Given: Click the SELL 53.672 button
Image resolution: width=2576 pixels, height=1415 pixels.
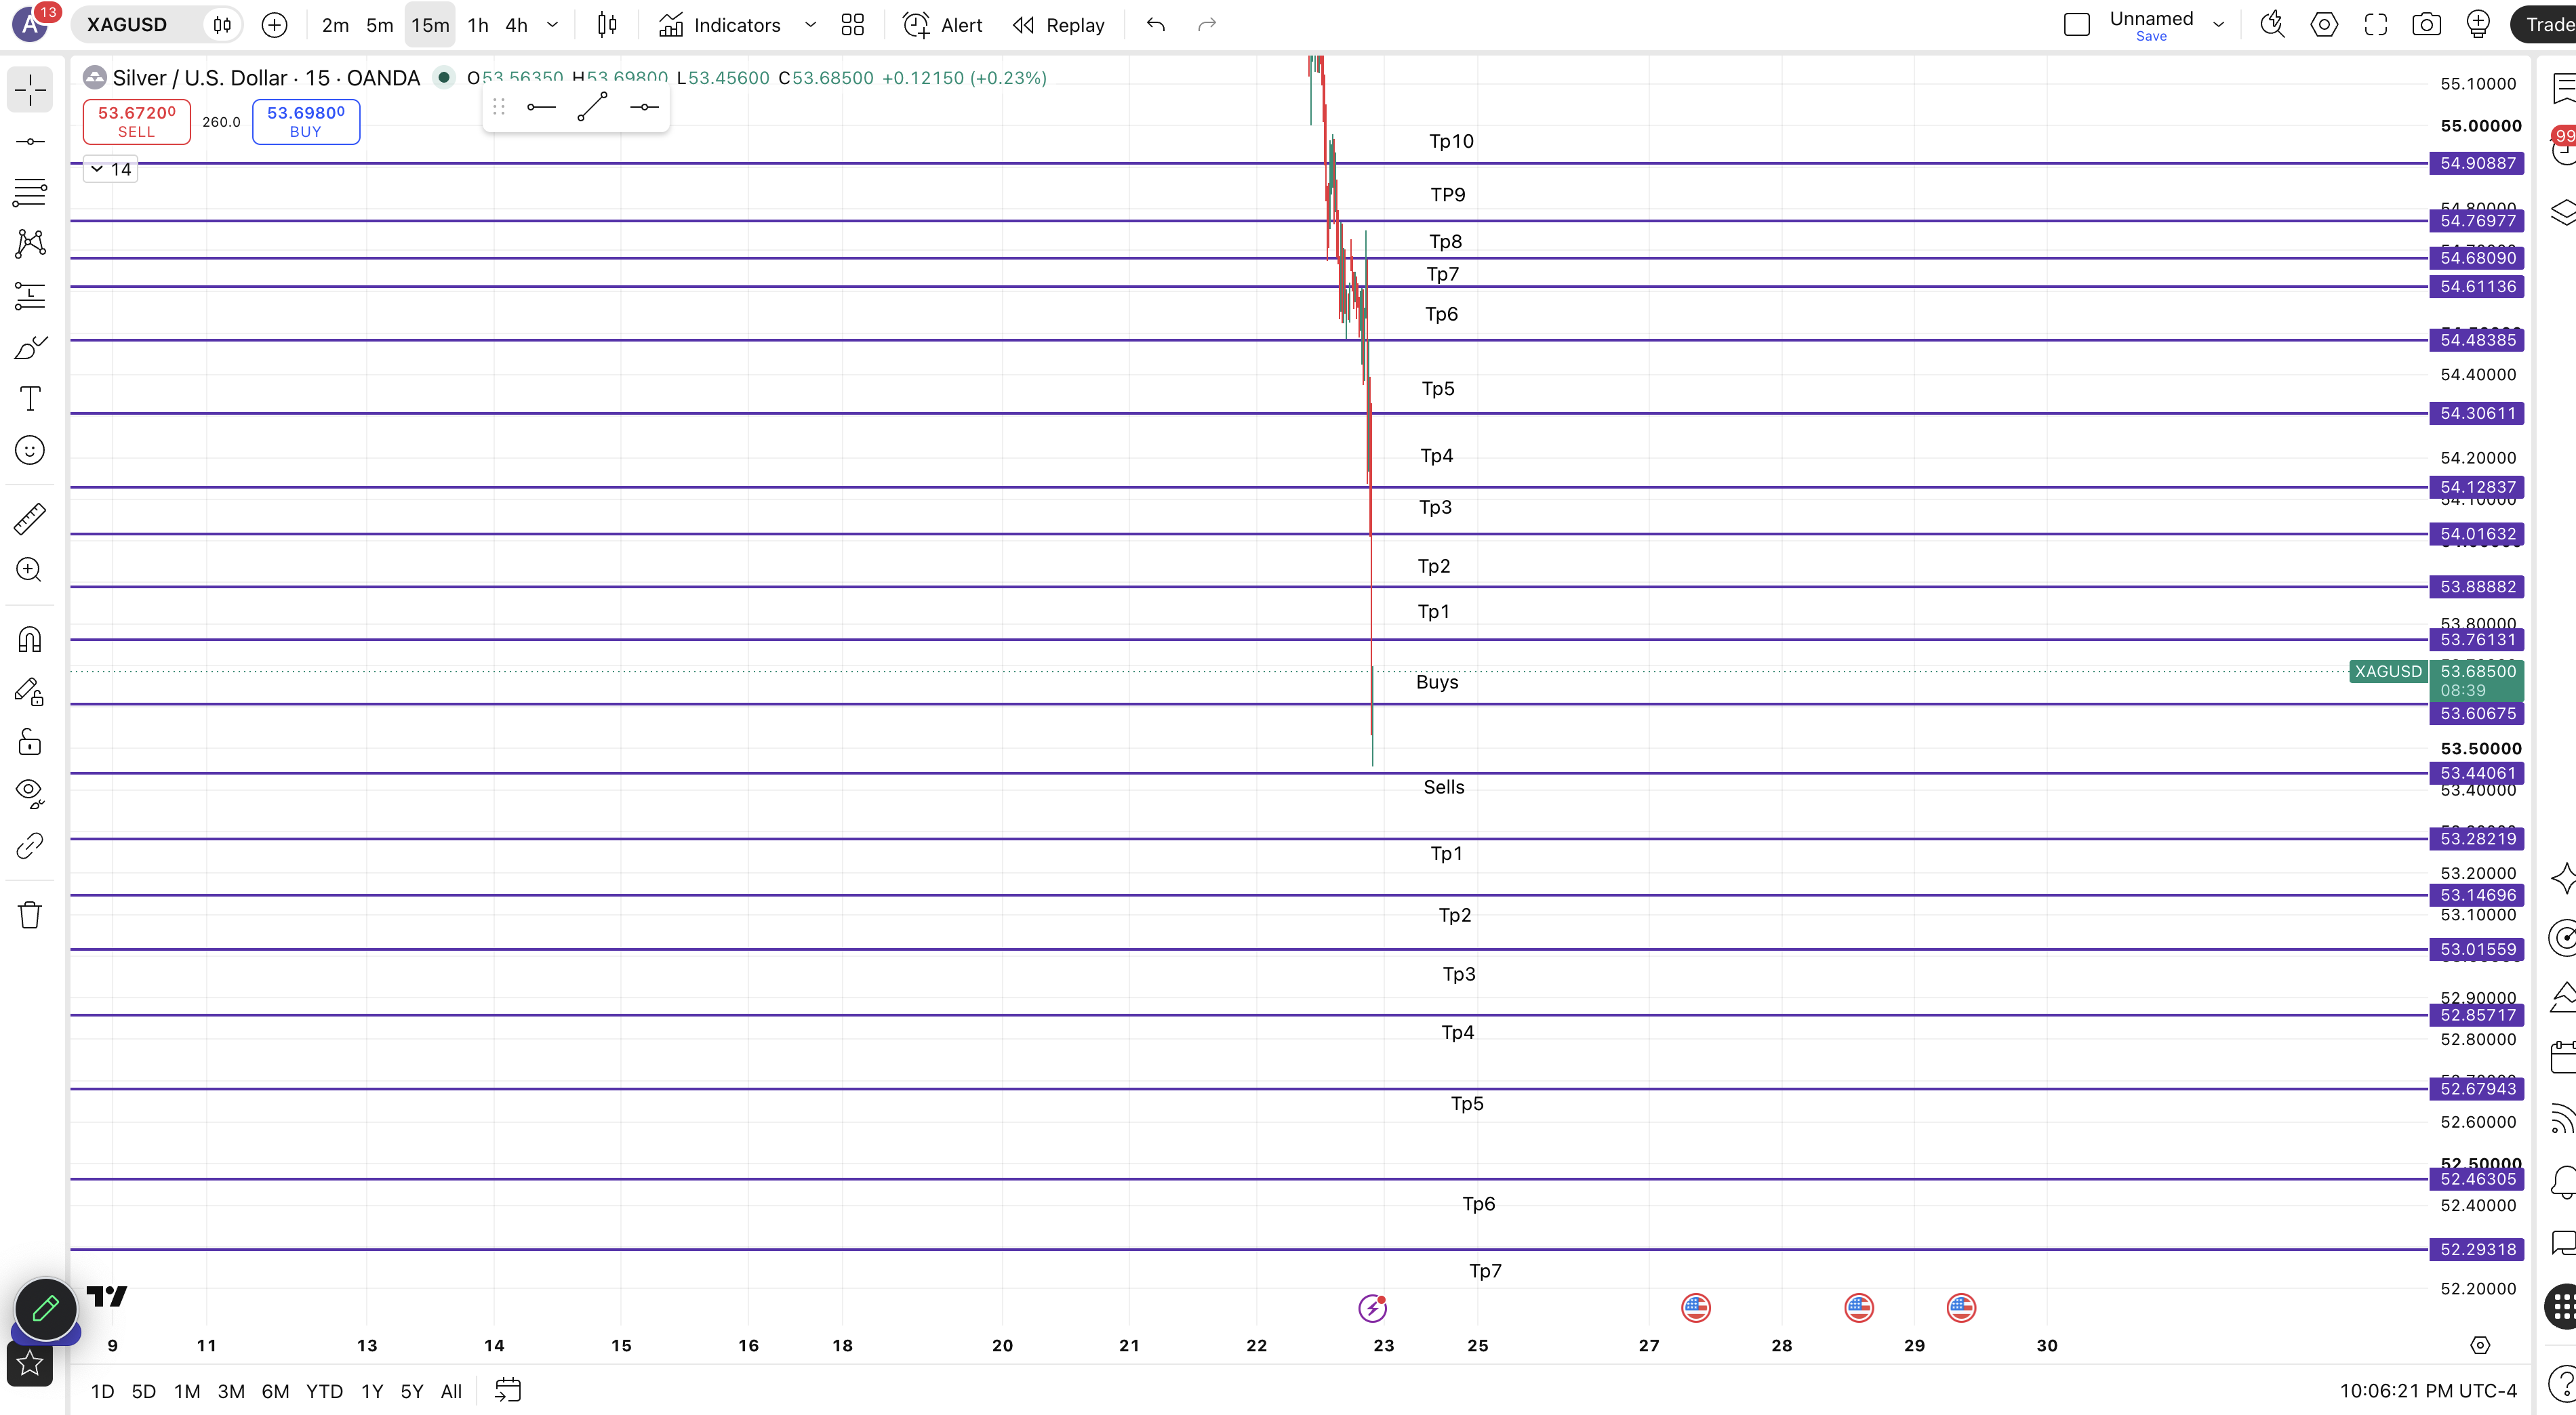Looking at the screenshot, I should click(x=136, y=121).
